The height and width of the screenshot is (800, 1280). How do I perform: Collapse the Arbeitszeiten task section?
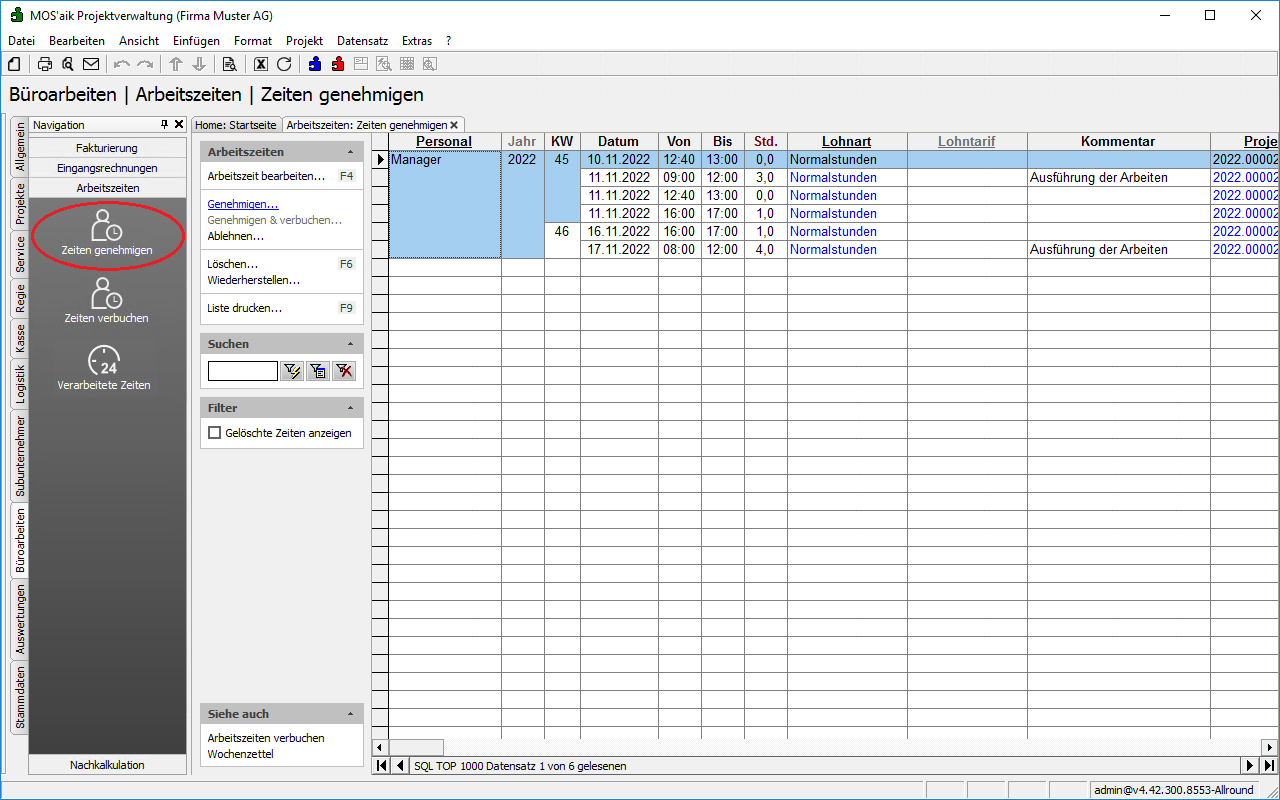pyautogui.click(x=350, y=152)
